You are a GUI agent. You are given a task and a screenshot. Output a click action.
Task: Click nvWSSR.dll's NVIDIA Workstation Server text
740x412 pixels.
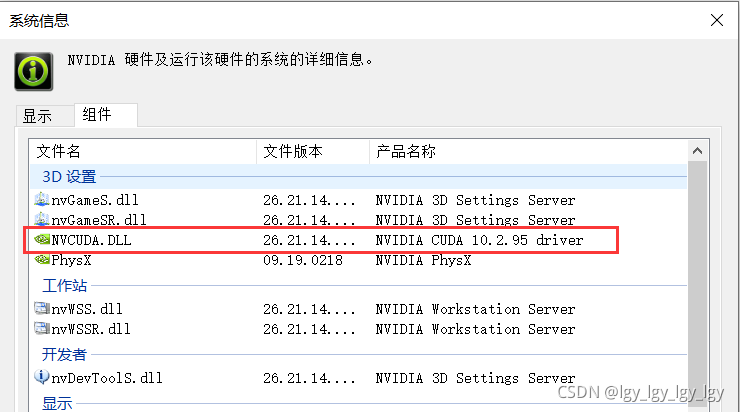[475, 329]
